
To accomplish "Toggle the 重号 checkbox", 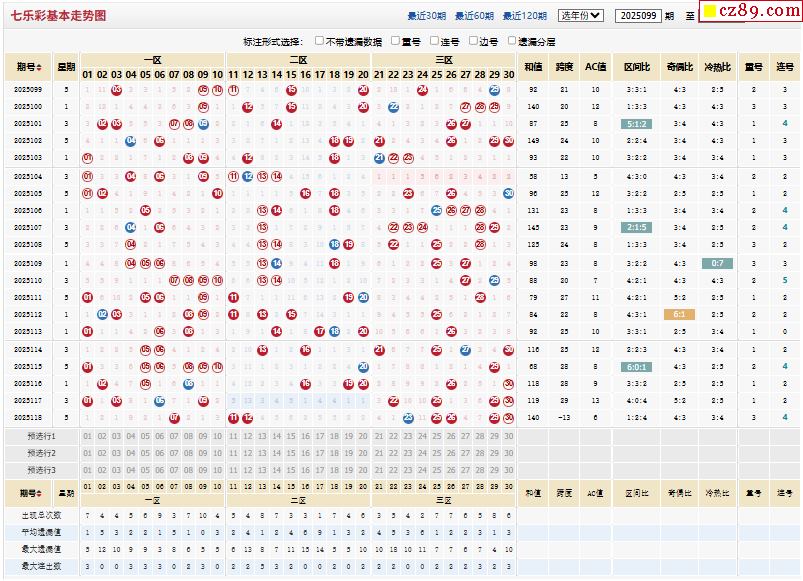I will (x=395, y=41).
